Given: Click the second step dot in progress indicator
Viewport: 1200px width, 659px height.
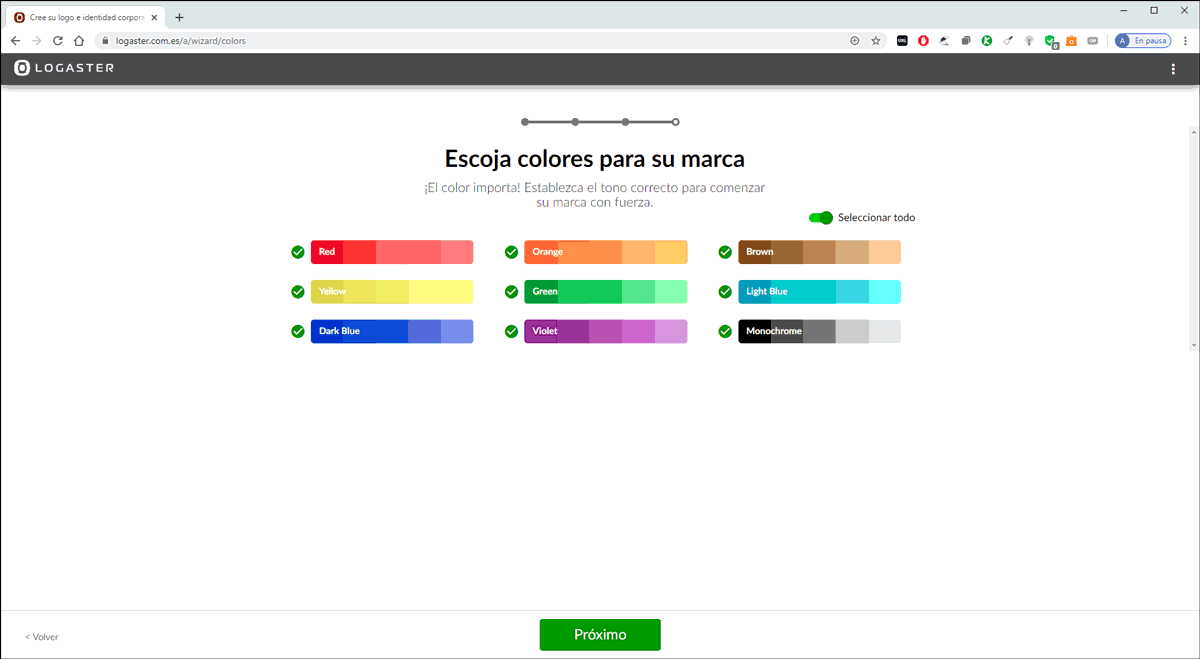Looking at the screenshot, I should coord(575,122).
